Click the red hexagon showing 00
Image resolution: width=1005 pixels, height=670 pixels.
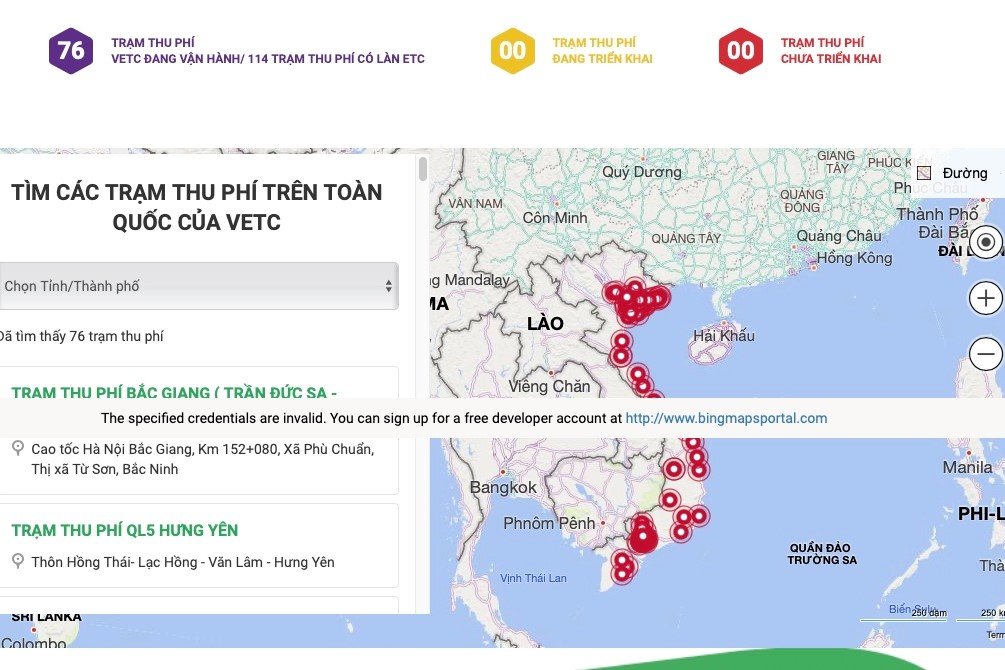(741, 51)
